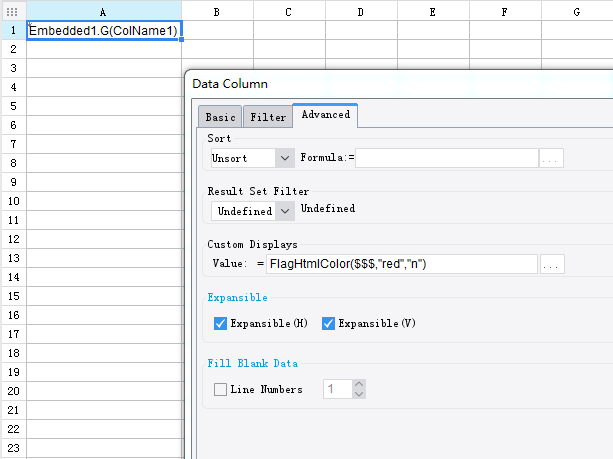Click the Custom Displays Value field
Image resolution: width=613 pixels, height=459 pixels.
401,264
